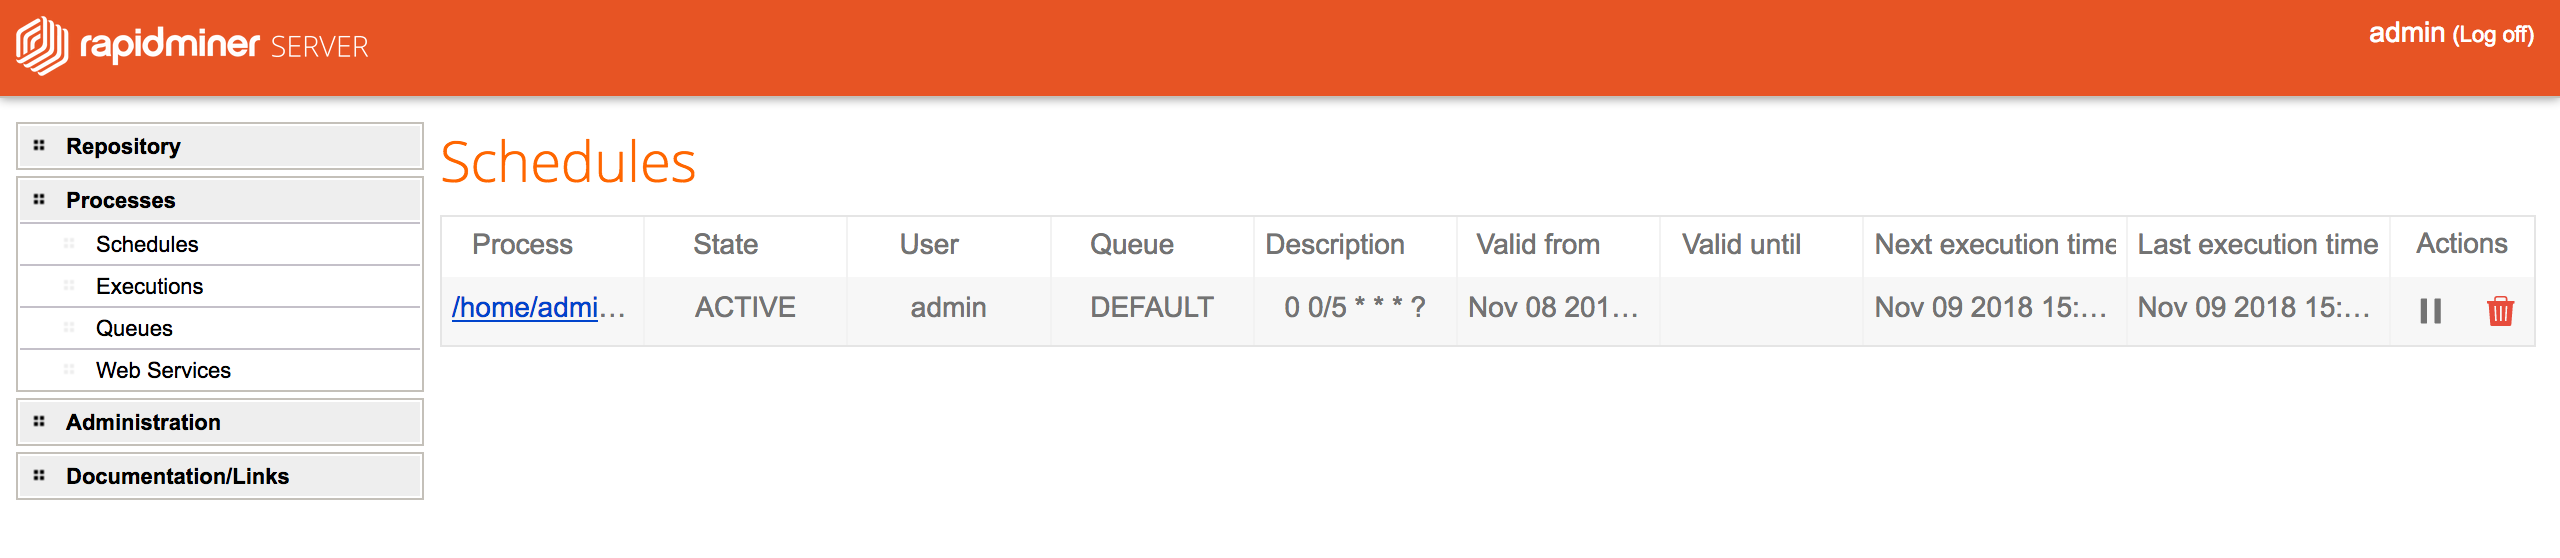Viewport: 2560px width, 558px height.
Task: Select the Schedules sidebar item
Action: pyautogui.click(x=147, y=245)
